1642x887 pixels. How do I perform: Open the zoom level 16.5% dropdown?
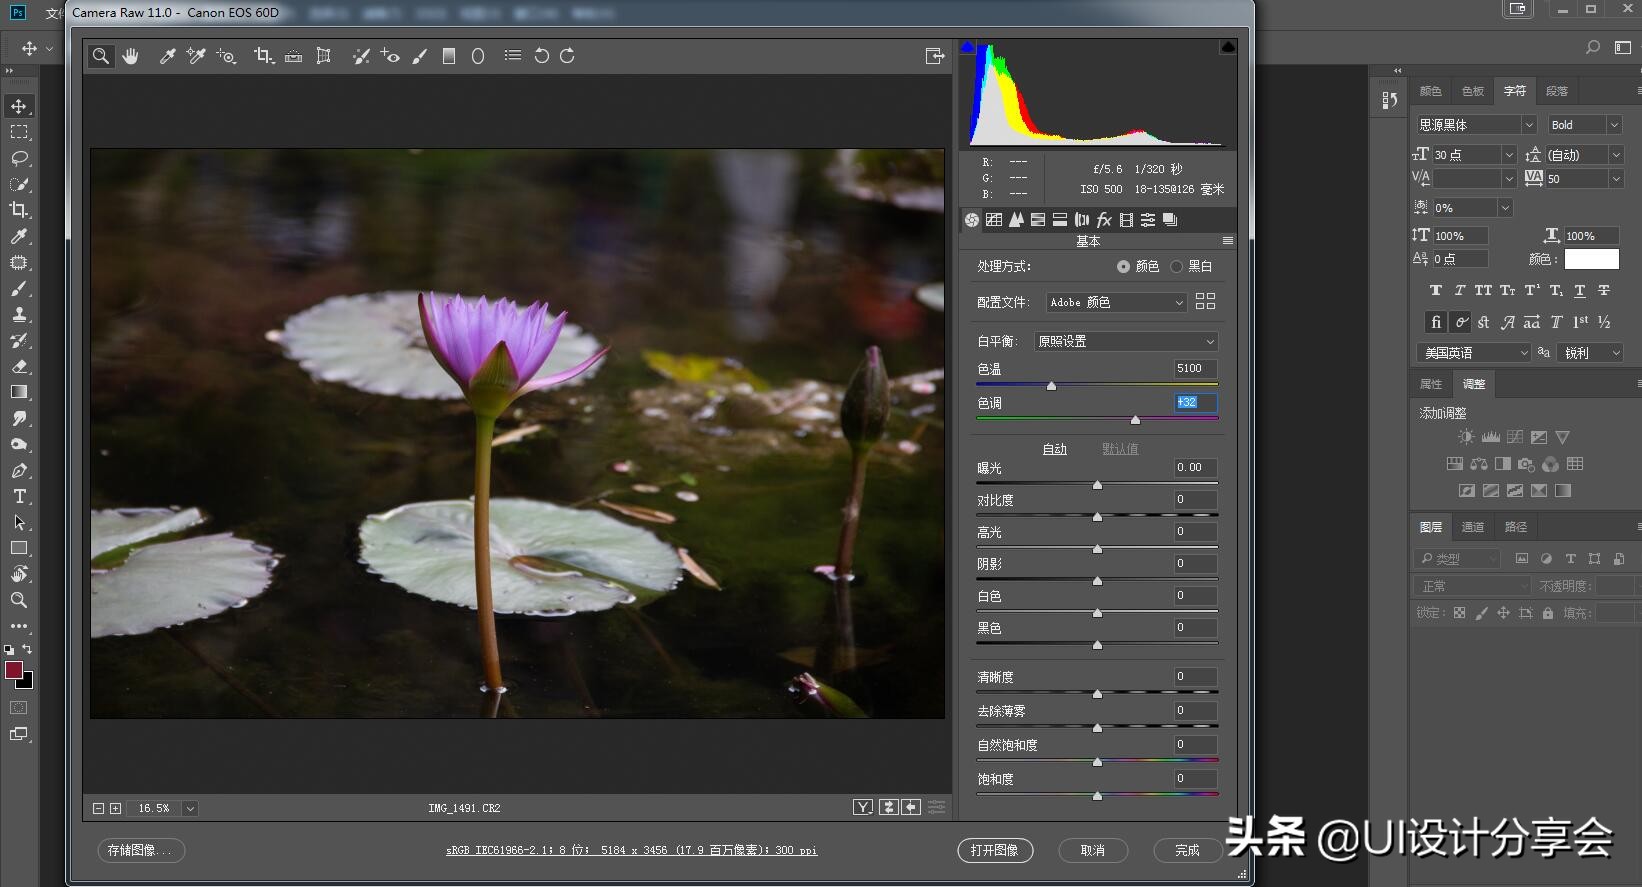pos(190,808)
